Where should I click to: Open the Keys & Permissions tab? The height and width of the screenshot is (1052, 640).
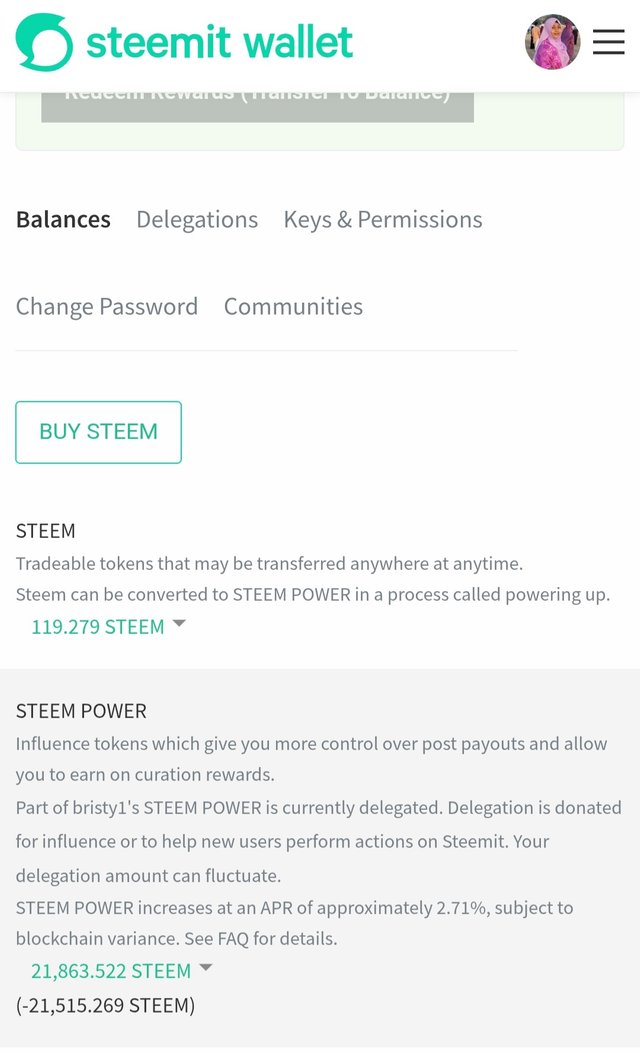[383, 219]
